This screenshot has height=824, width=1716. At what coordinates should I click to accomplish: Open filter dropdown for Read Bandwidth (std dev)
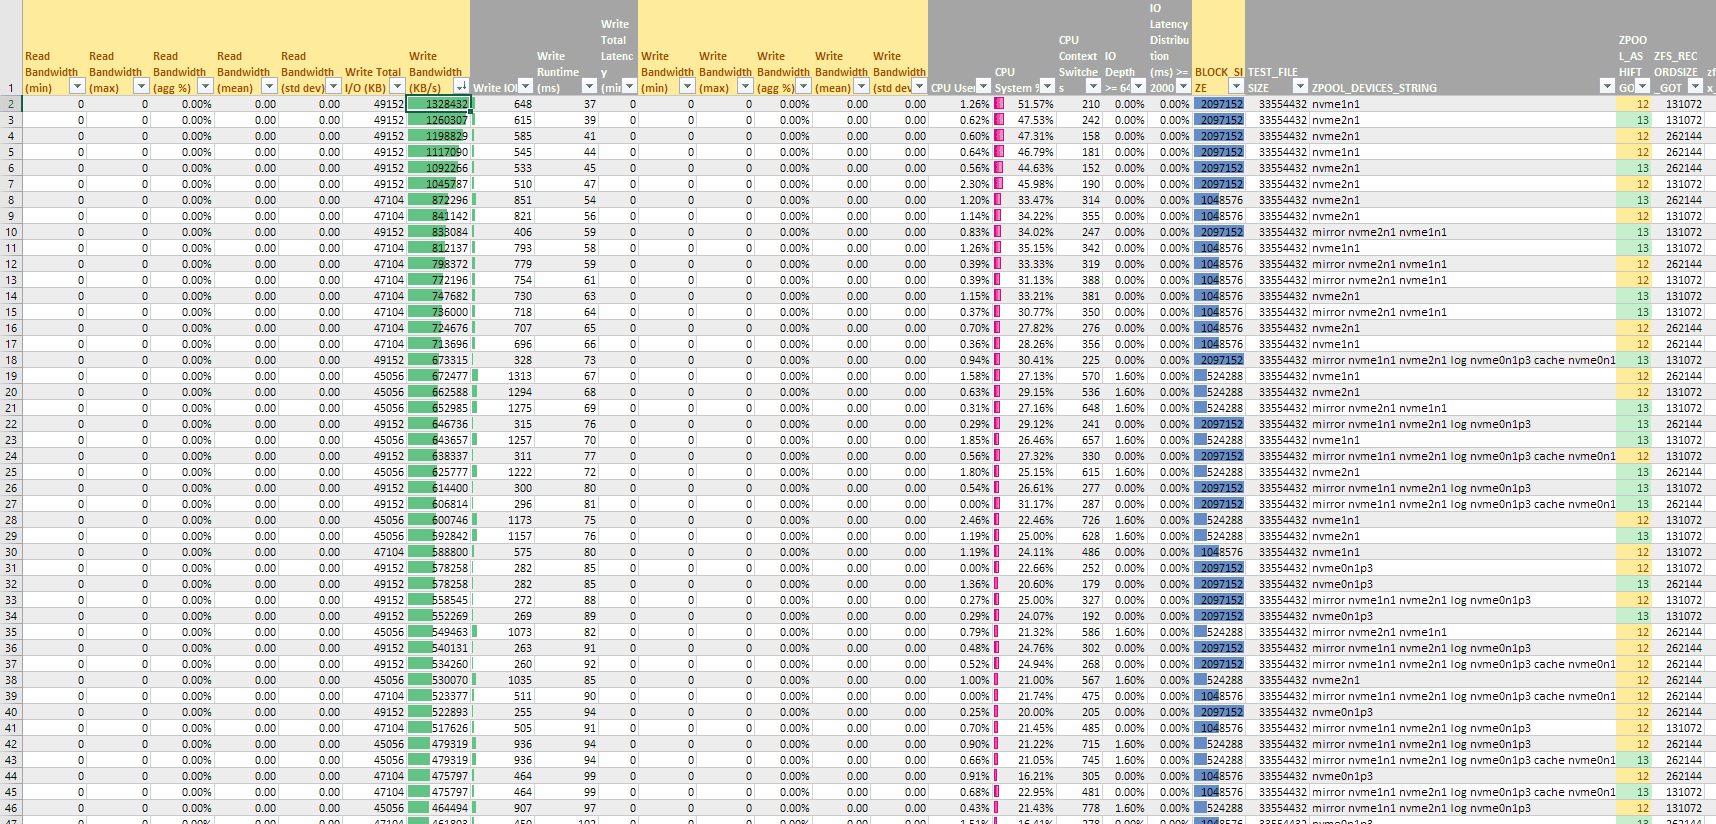[334, 87]
